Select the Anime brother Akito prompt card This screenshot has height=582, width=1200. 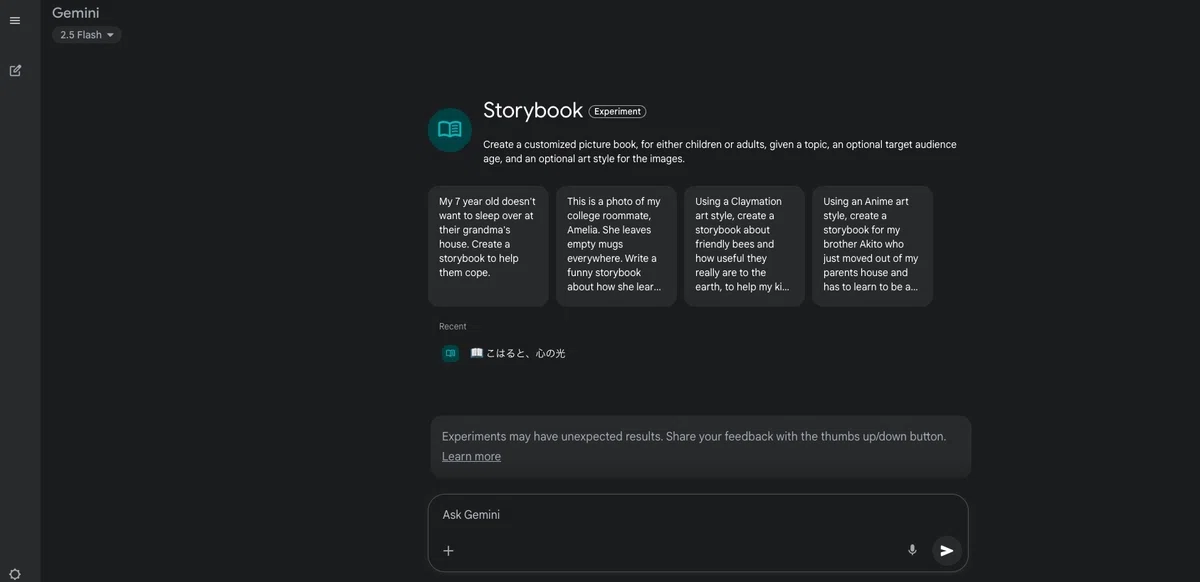[x=872, y=246]
